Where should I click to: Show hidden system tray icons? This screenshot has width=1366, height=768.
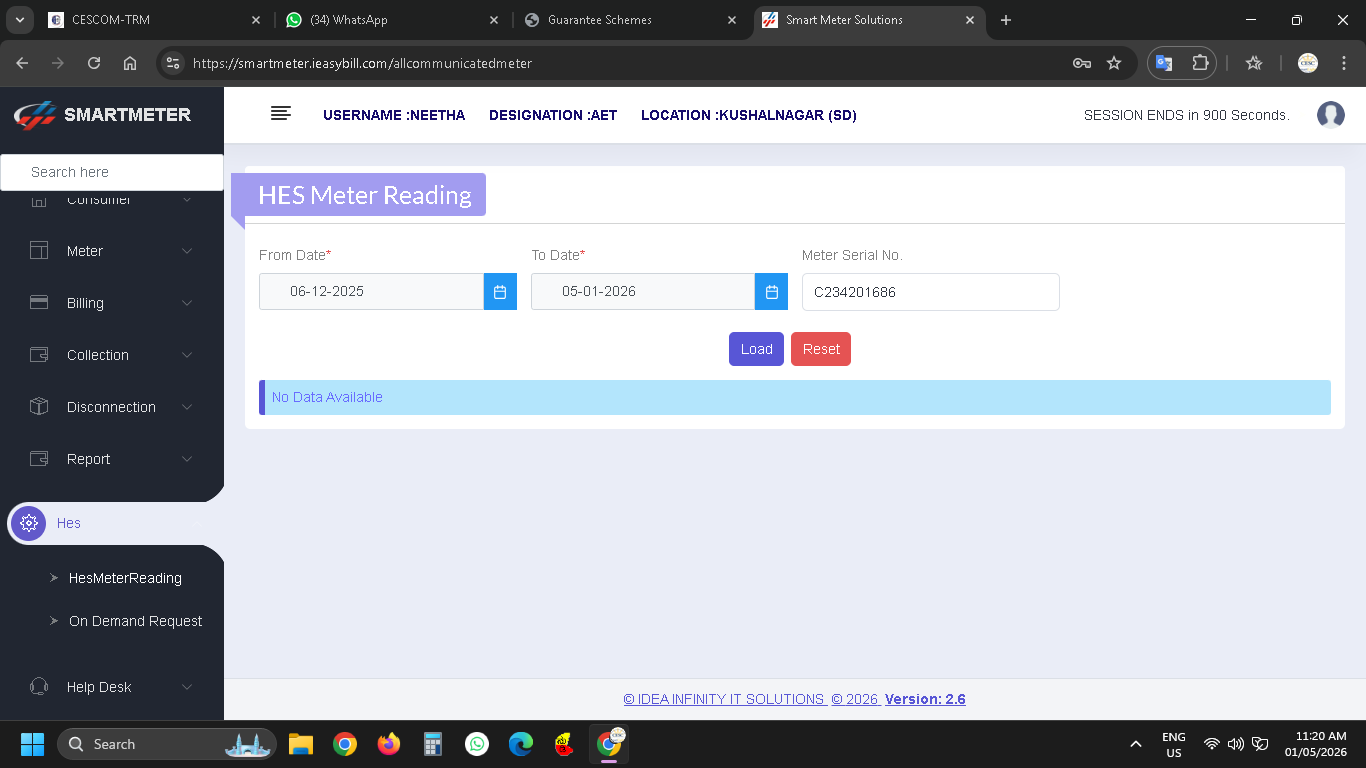tap(1135, 744)
